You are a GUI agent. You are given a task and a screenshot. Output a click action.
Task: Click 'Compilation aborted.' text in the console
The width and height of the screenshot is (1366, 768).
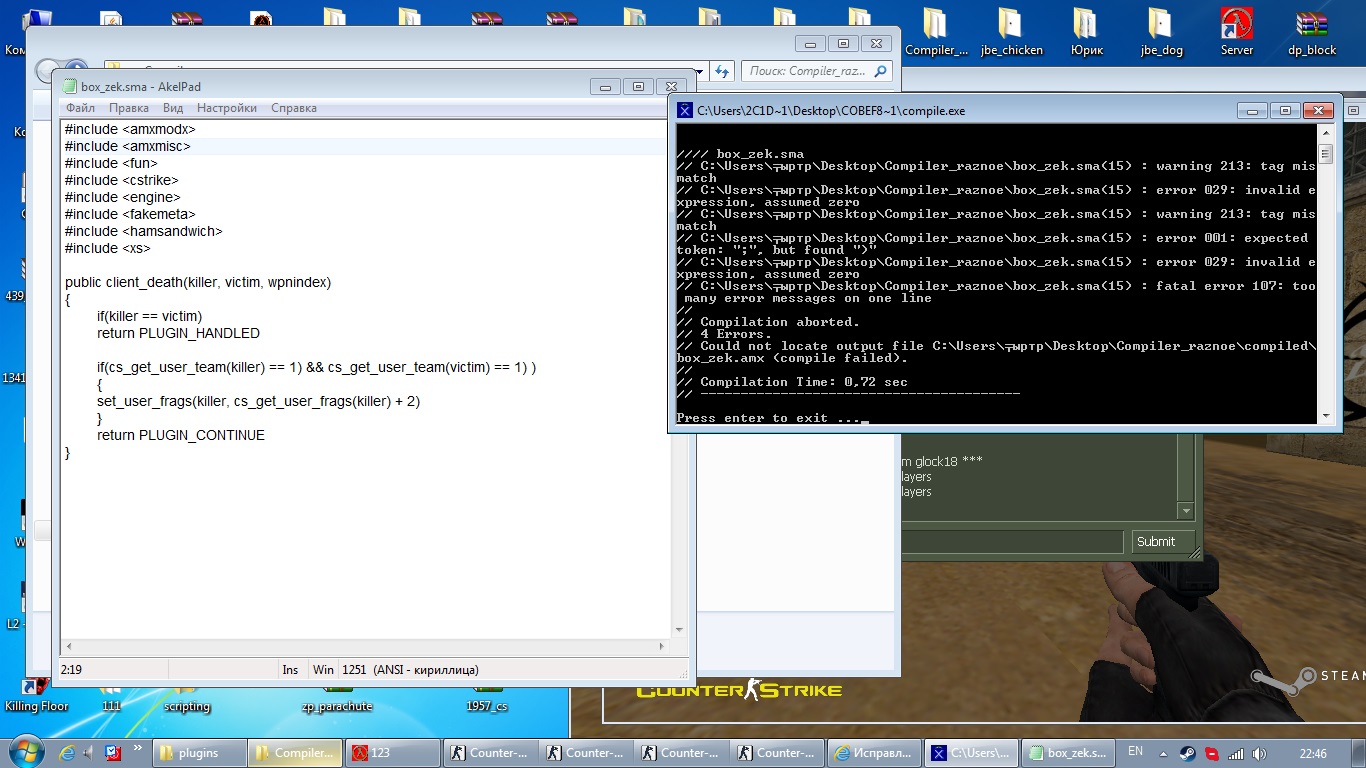point(779,322)
